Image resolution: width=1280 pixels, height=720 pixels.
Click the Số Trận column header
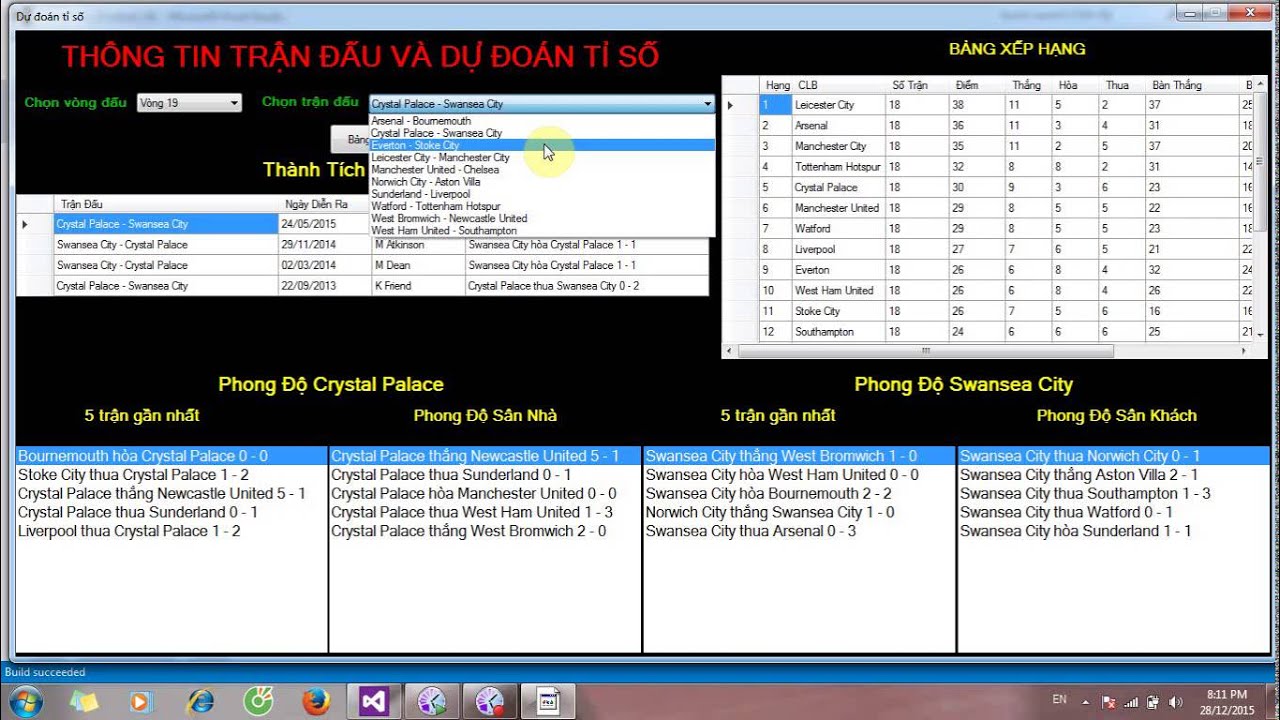tap(916, 85)
